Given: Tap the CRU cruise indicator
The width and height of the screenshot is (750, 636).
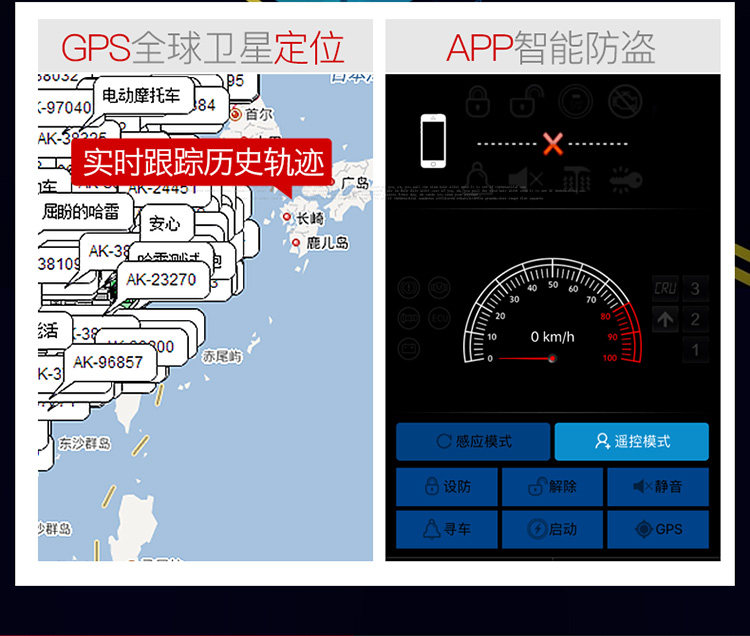Looking at the screenshot, I should pos(665,288).
